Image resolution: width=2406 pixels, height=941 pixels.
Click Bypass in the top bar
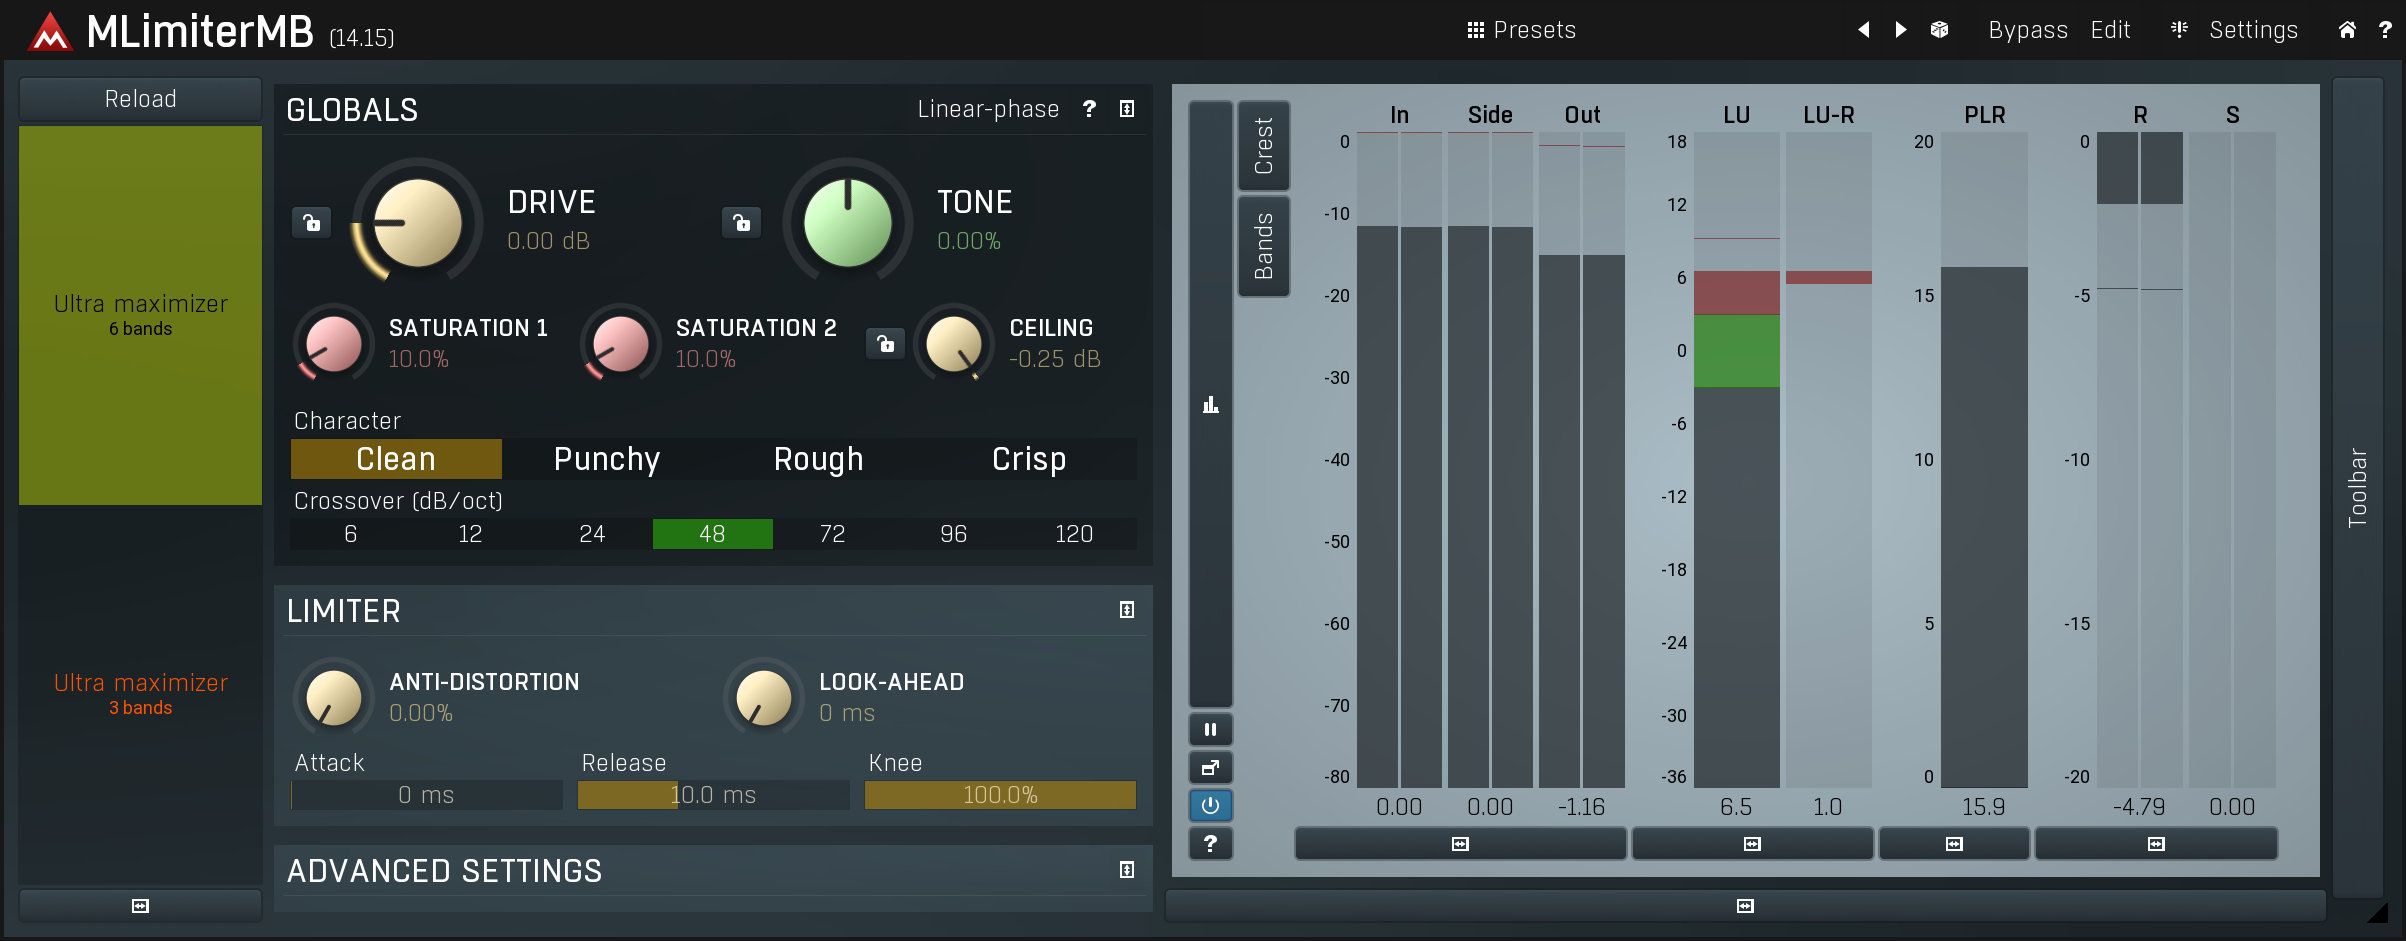pos(2028,30)
